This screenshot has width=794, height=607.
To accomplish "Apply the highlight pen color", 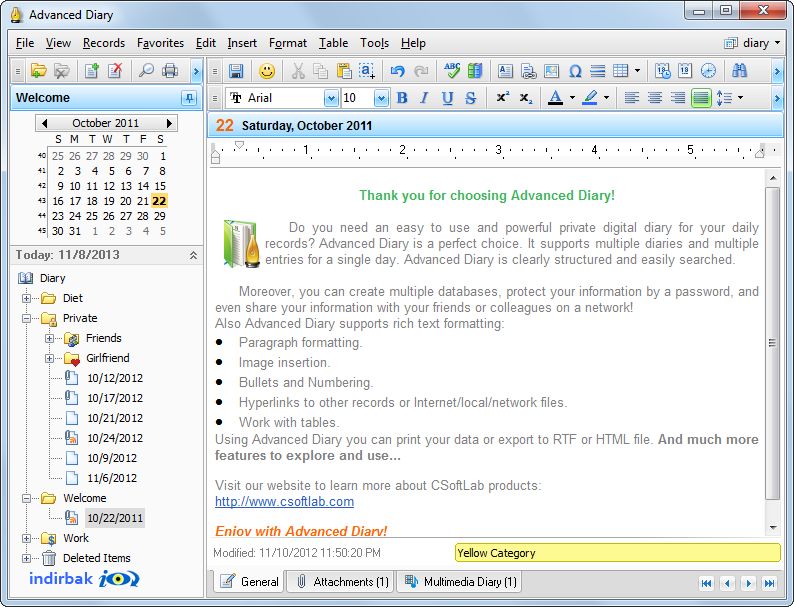I will [590, 98].
